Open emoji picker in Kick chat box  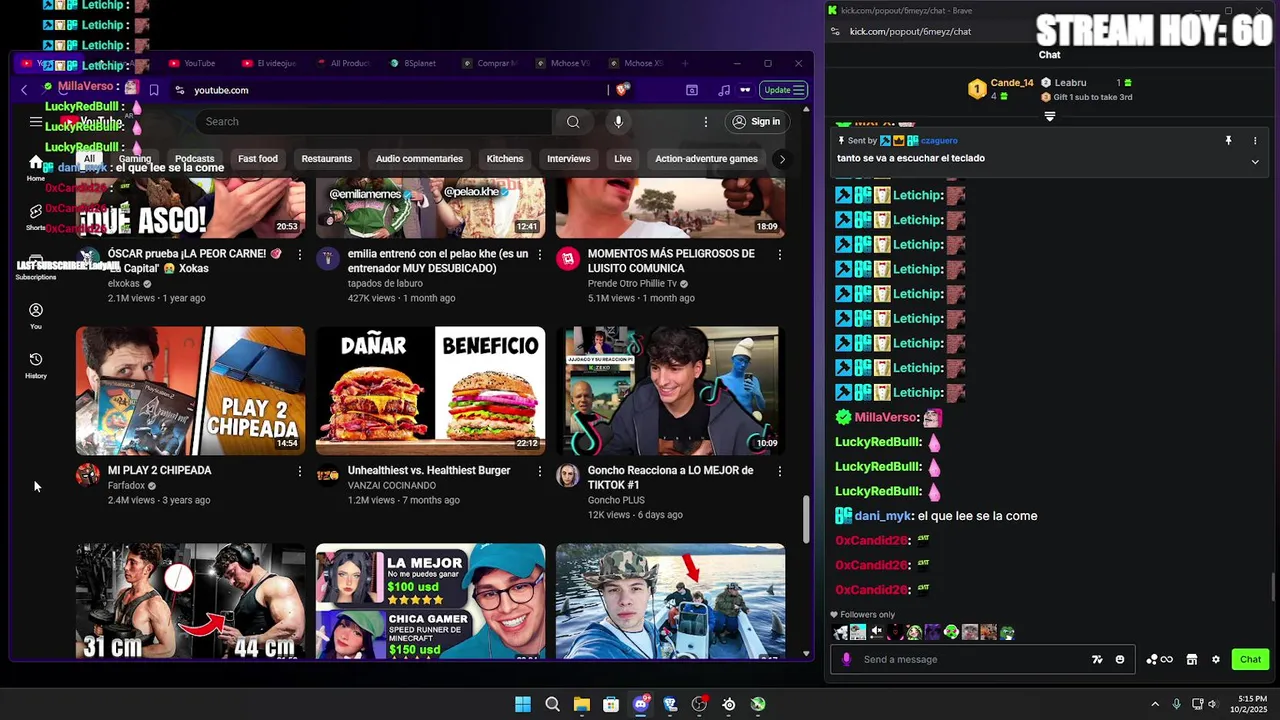pos(1120,660)
